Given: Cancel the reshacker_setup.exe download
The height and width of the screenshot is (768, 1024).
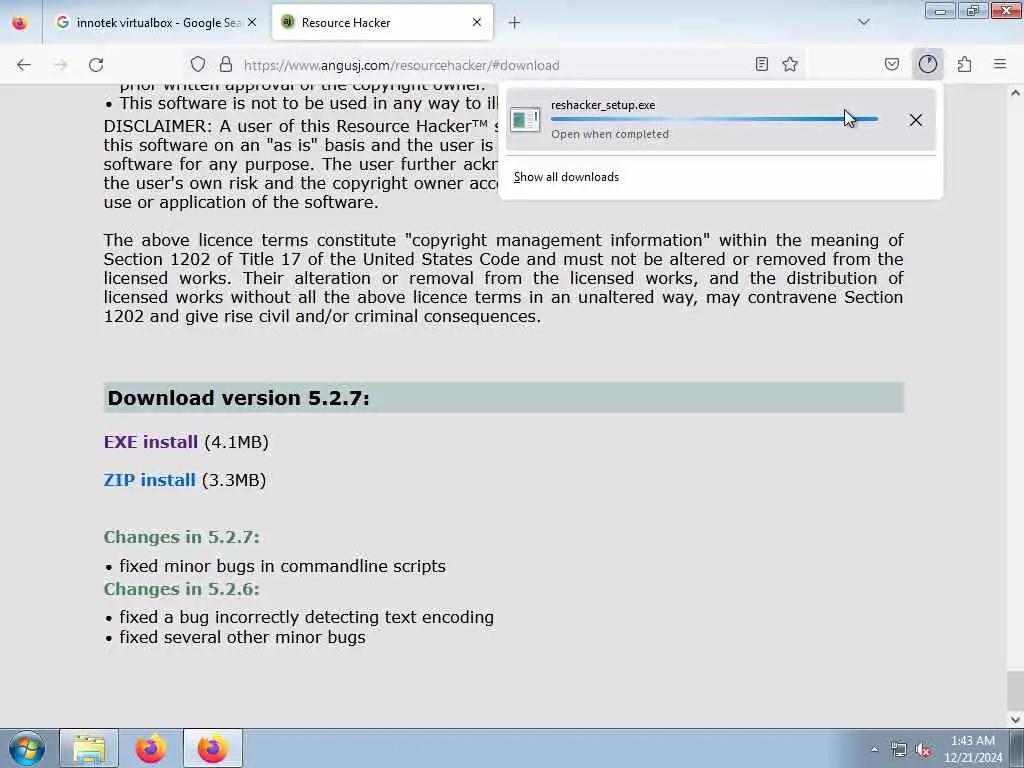Looking at the screenshot, I should tap(916, 120).
